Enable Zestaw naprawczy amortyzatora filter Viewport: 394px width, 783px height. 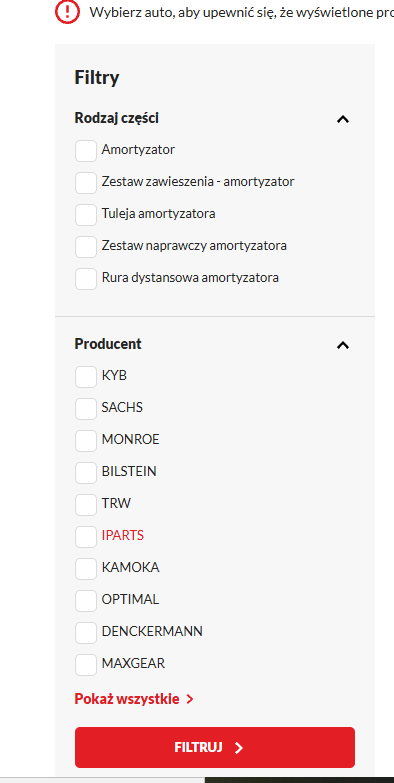pyautogui.click(x=86, y=247)
